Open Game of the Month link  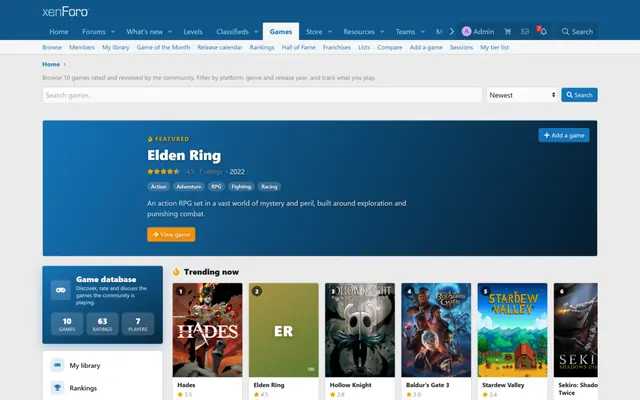(163, 47)
